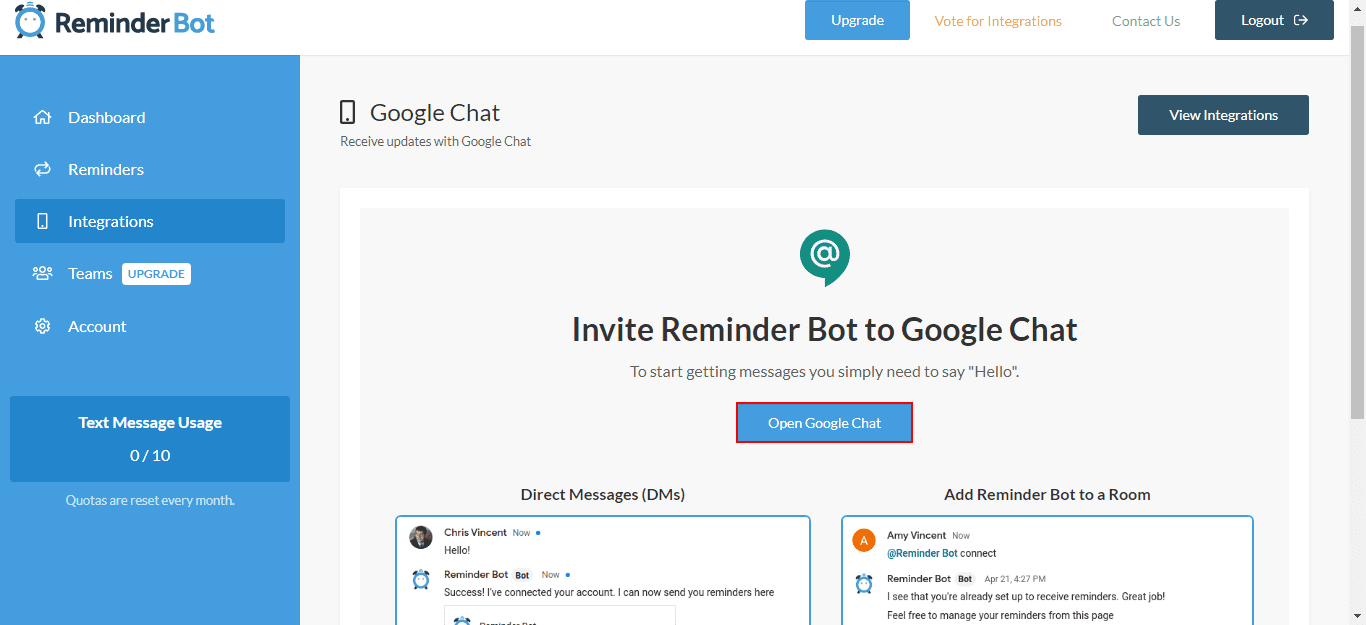Click the '@Reminder Bot' mention text

[922, 553]
